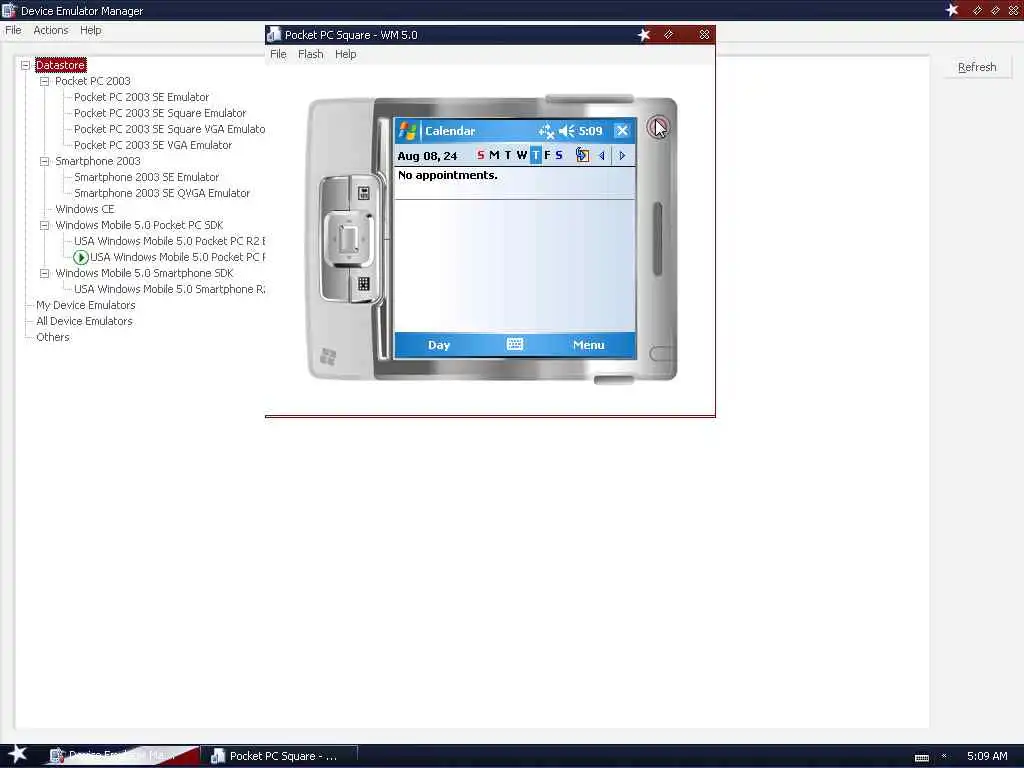
Task: Select Pocket PC 2003 SE Emulator
Action: [x=142, y=97]
